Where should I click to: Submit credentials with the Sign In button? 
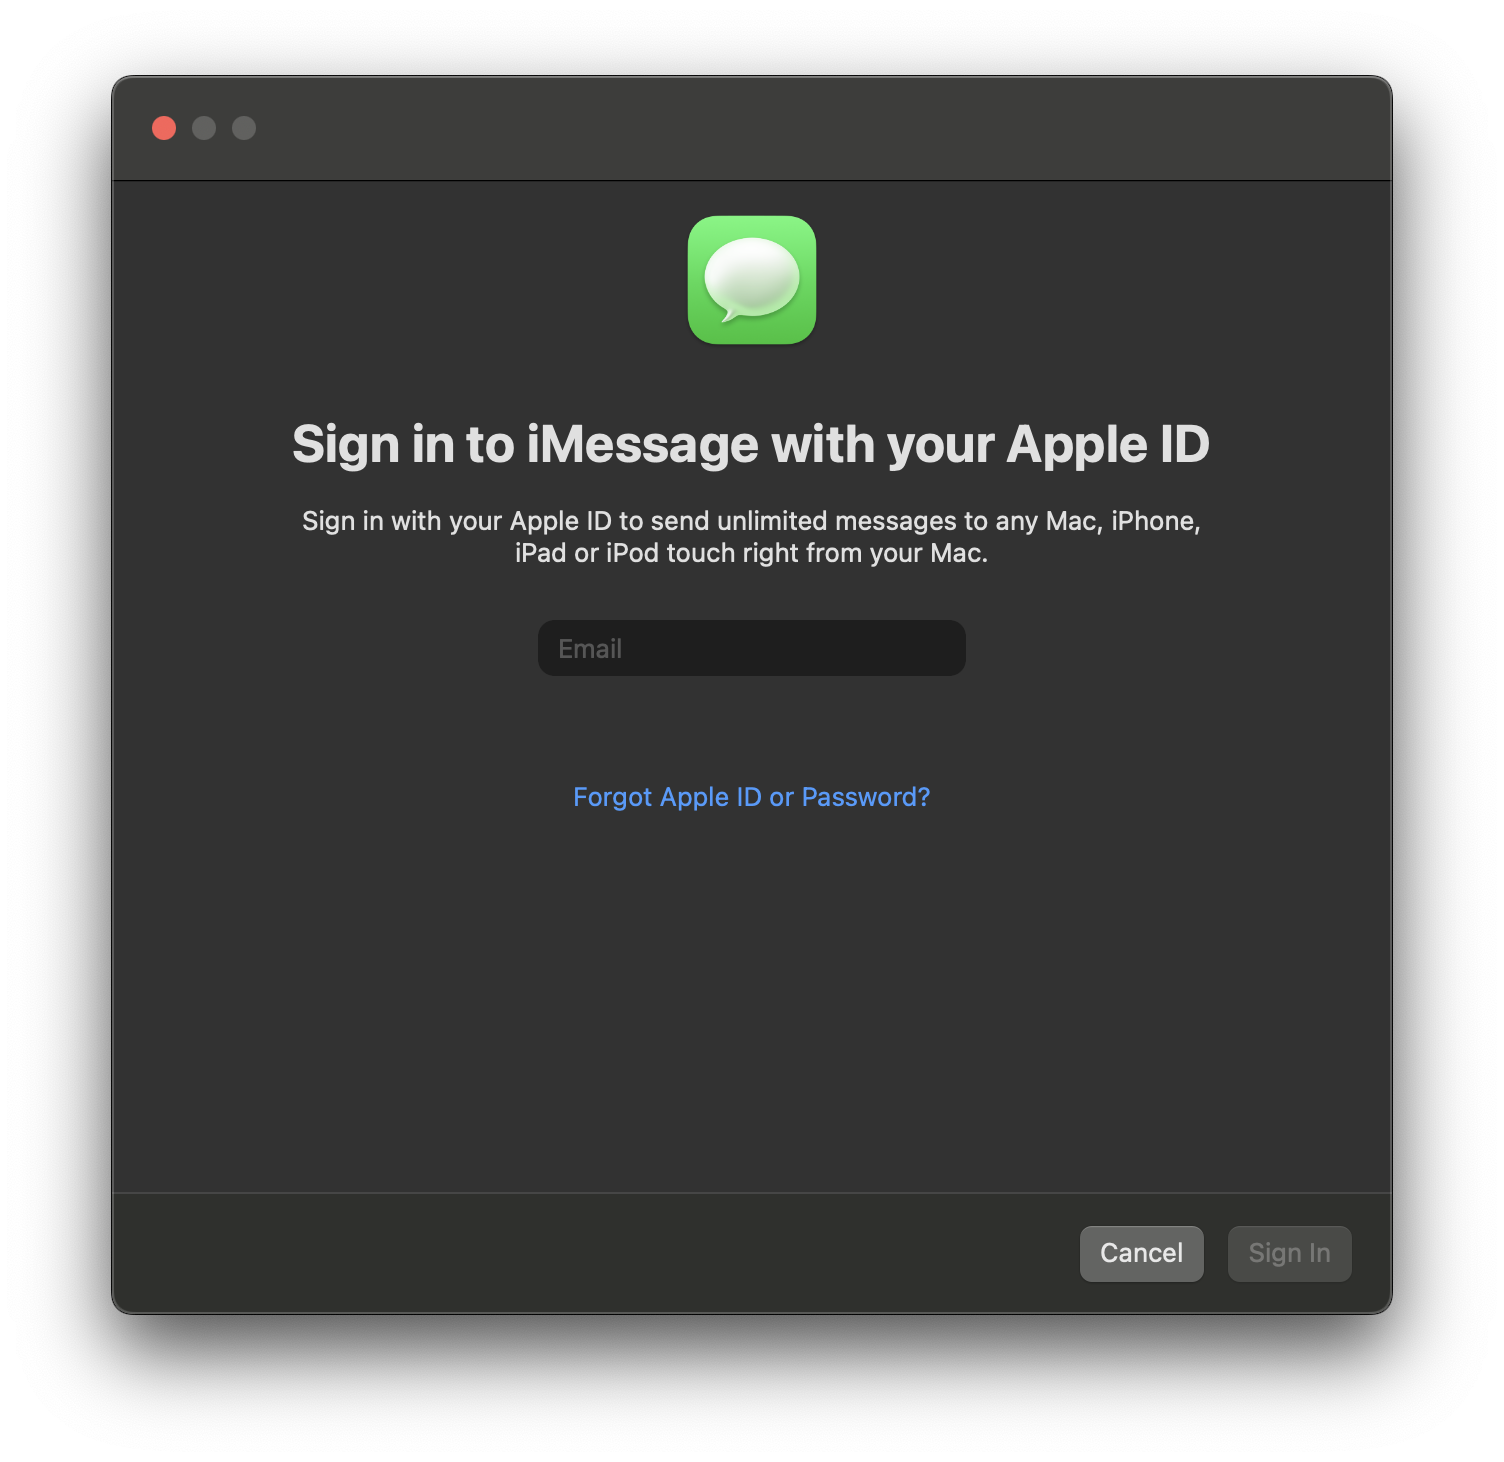[1290, 1253]
